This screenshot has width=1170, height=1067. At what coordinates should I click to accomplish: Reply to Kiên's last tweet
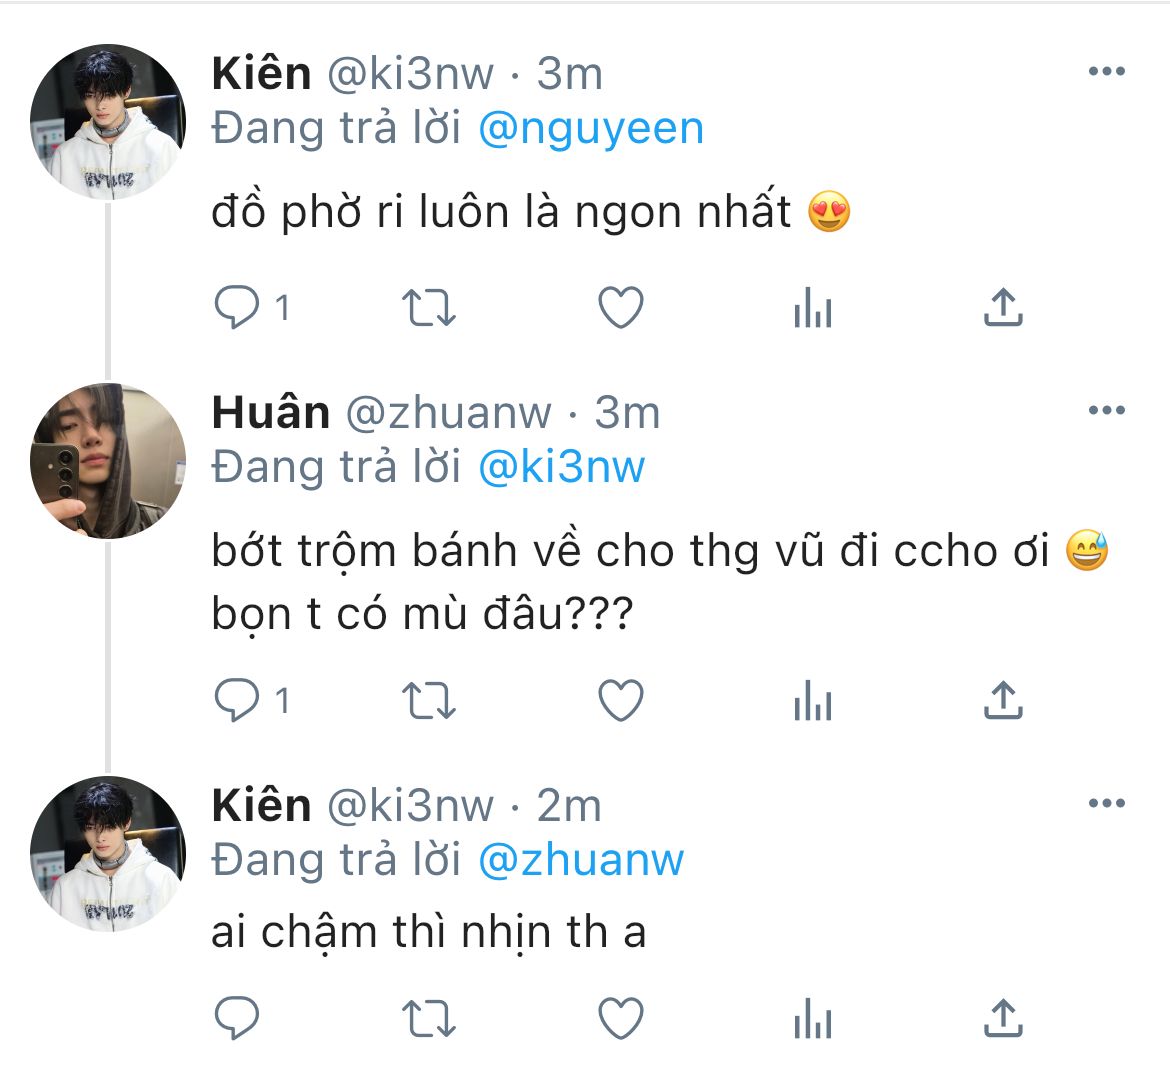[237, 1019]
